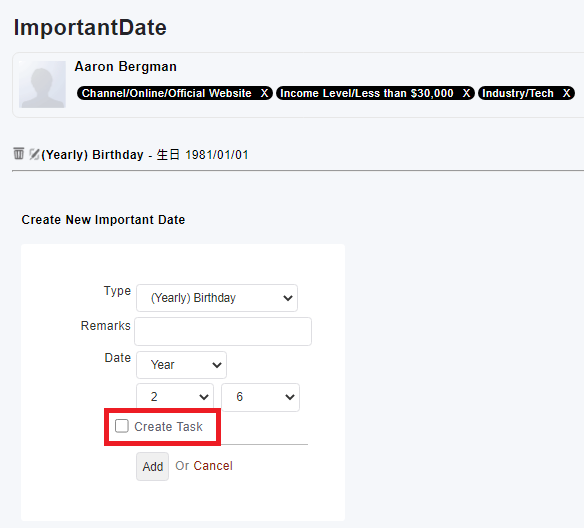
Task: Click the Birthday 1981/01/01 entry text
Action: pyautogui.click(x=145, y=155)
